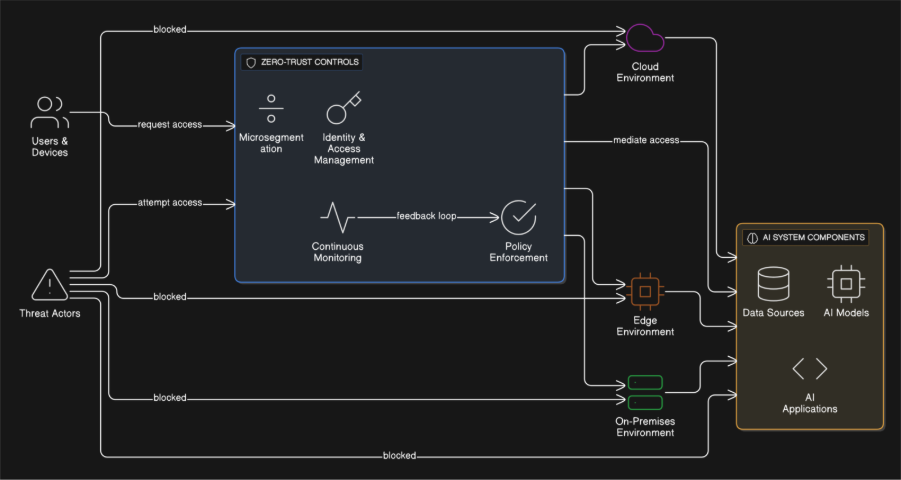Click the 'On-Premises Environment' caption

point(645,427)
